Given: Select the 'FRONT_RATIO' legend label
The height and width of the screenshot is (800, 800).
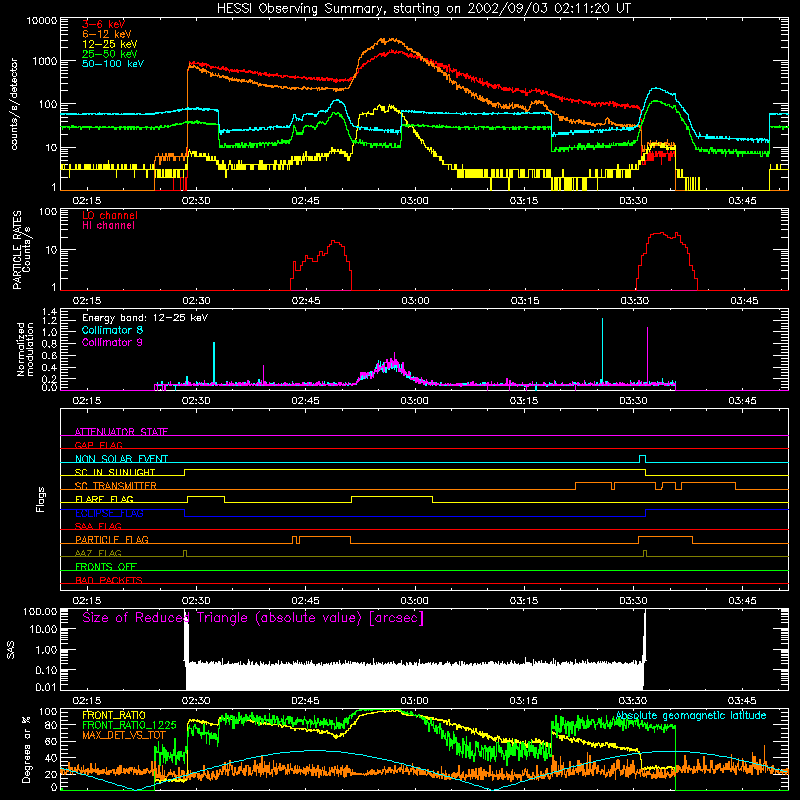Looking at the screenshot, I should pos(114,715).
